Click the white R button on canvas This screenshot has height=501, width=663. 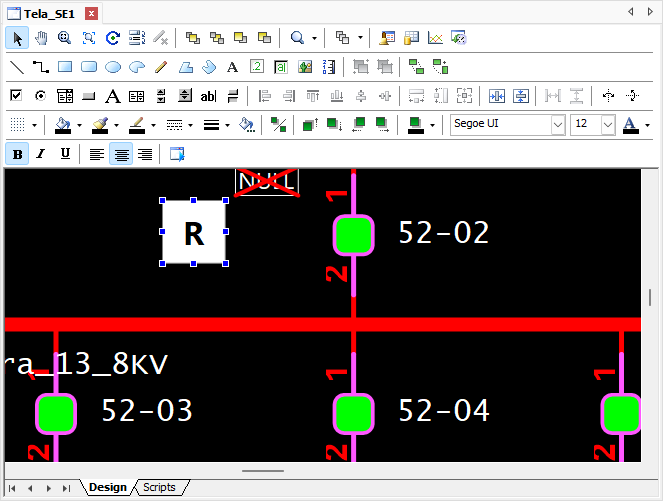(194, 233)
